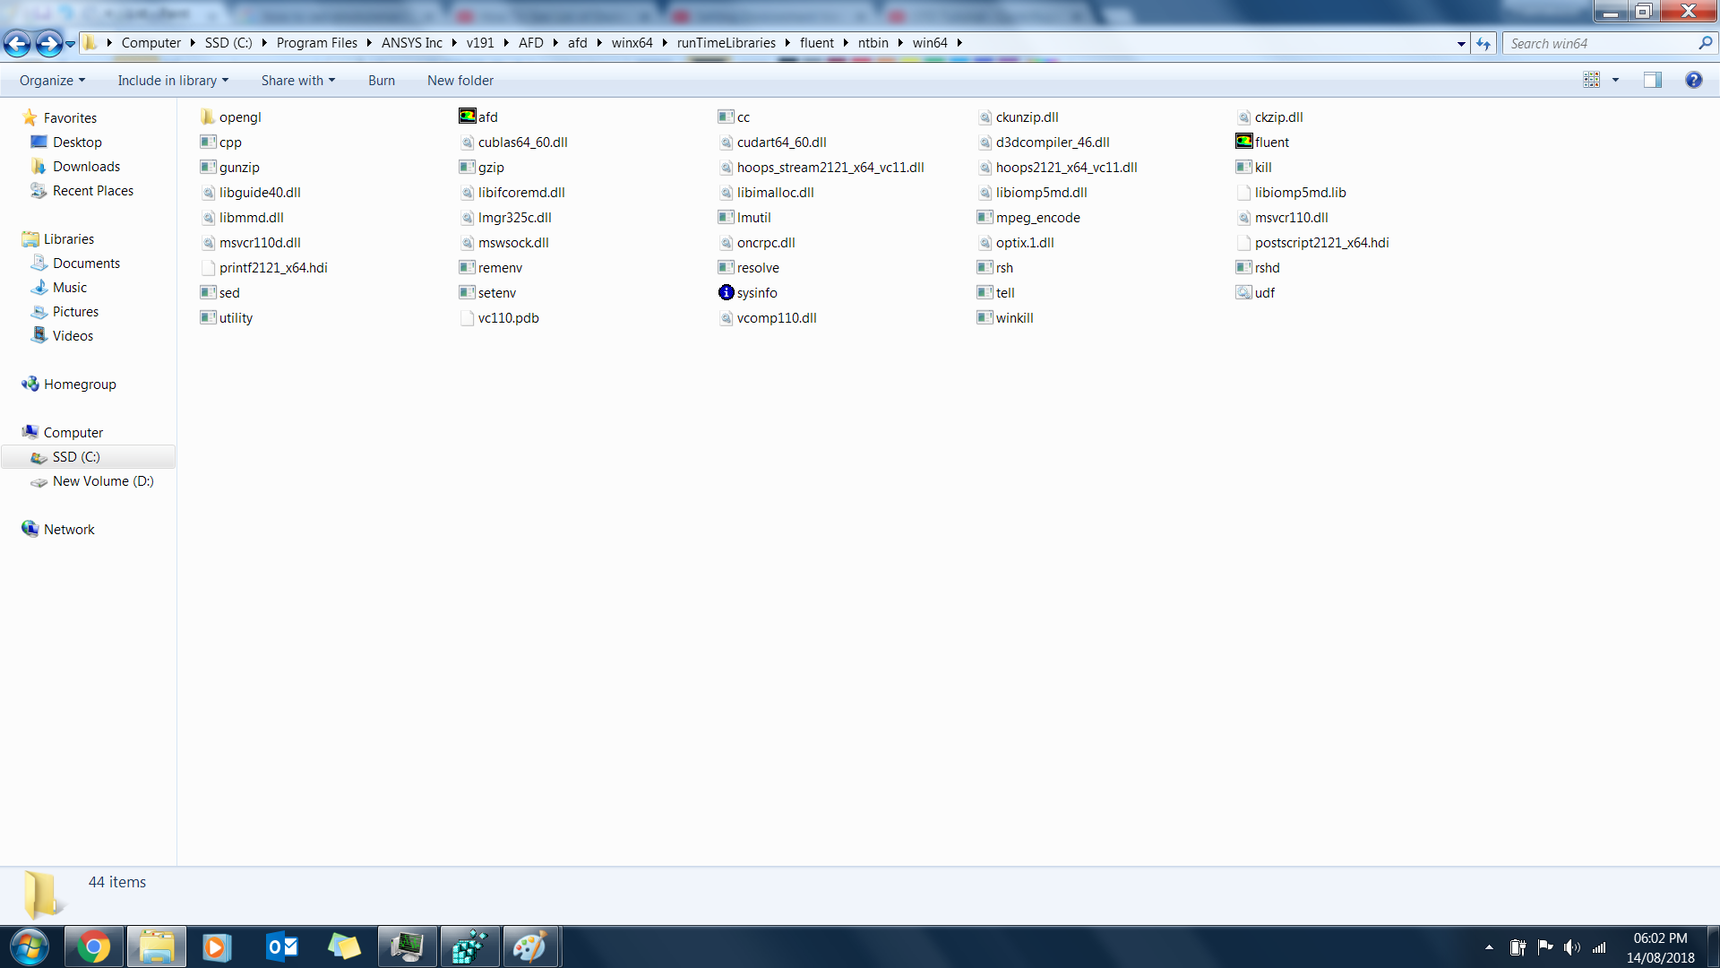Open Windows Media Player from taskbar
Screen dimensions: 1720x968
(218, 946)
